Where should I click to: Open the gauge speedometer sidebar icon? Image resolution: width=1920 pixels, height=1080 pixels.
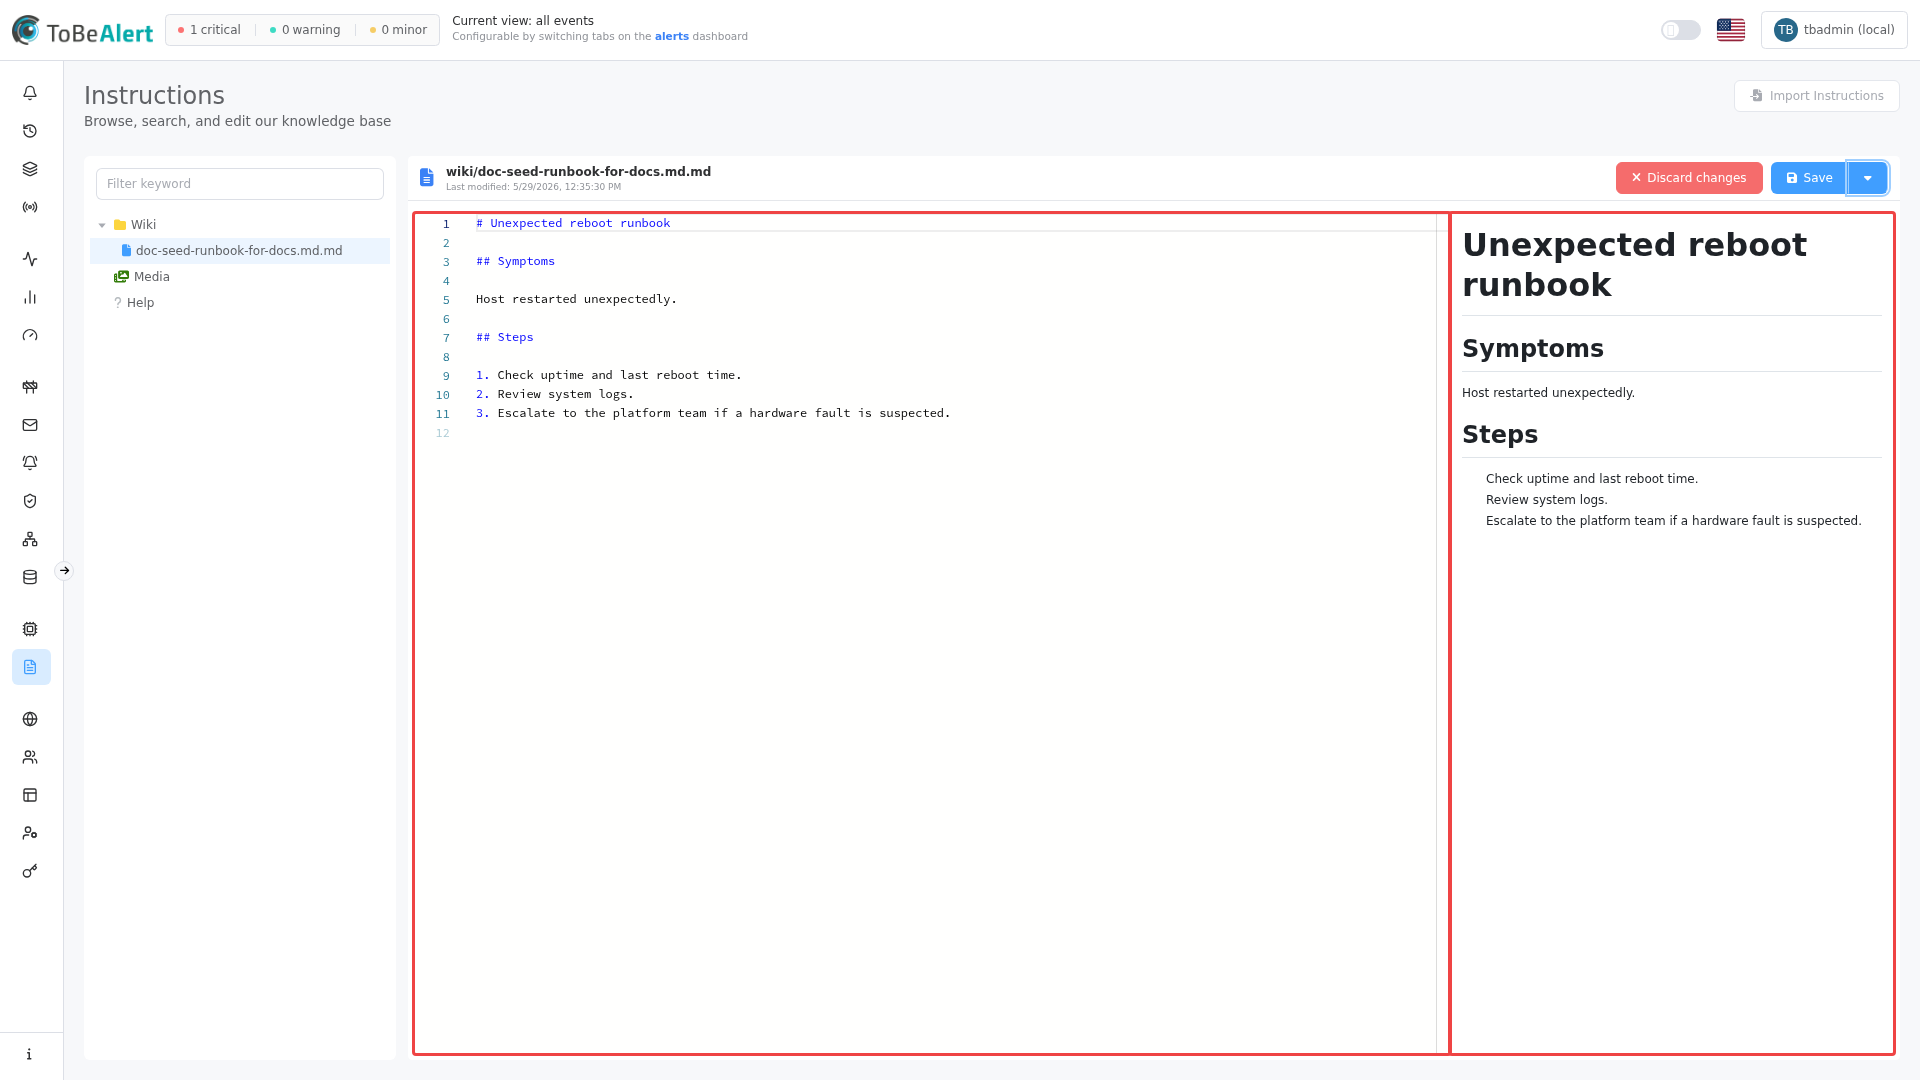(x=30, y=335)
